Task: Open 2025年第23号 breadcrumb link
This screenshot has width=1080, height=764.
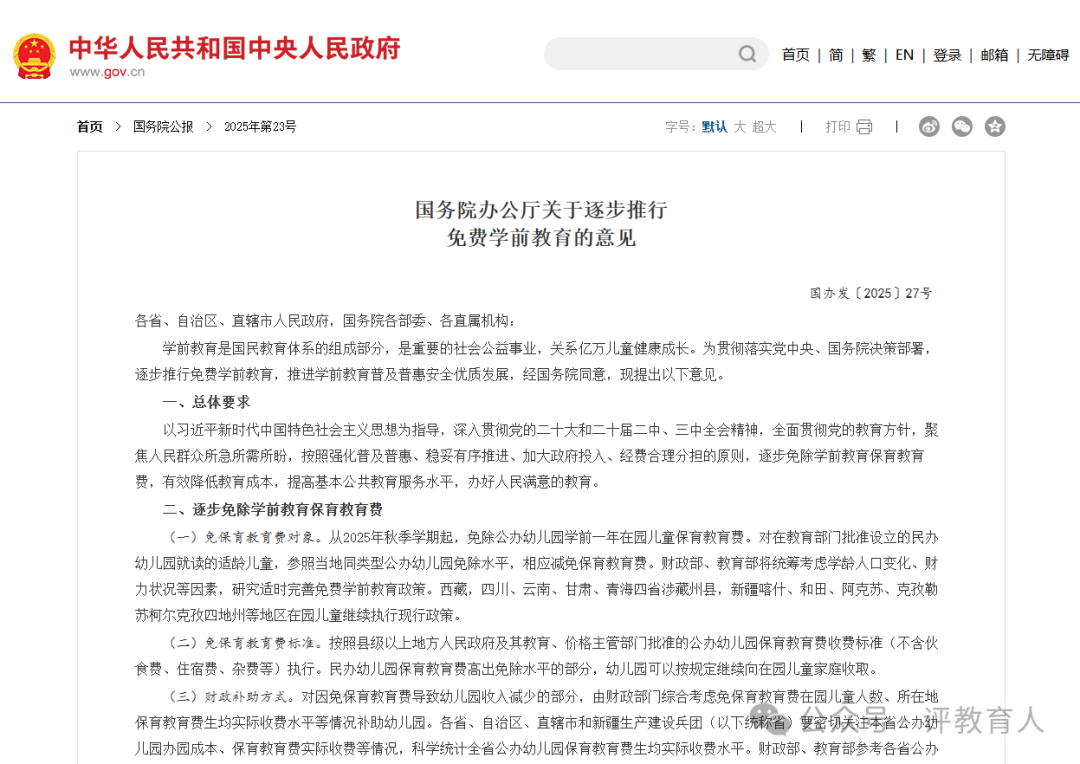Action: tap(260, 127)
